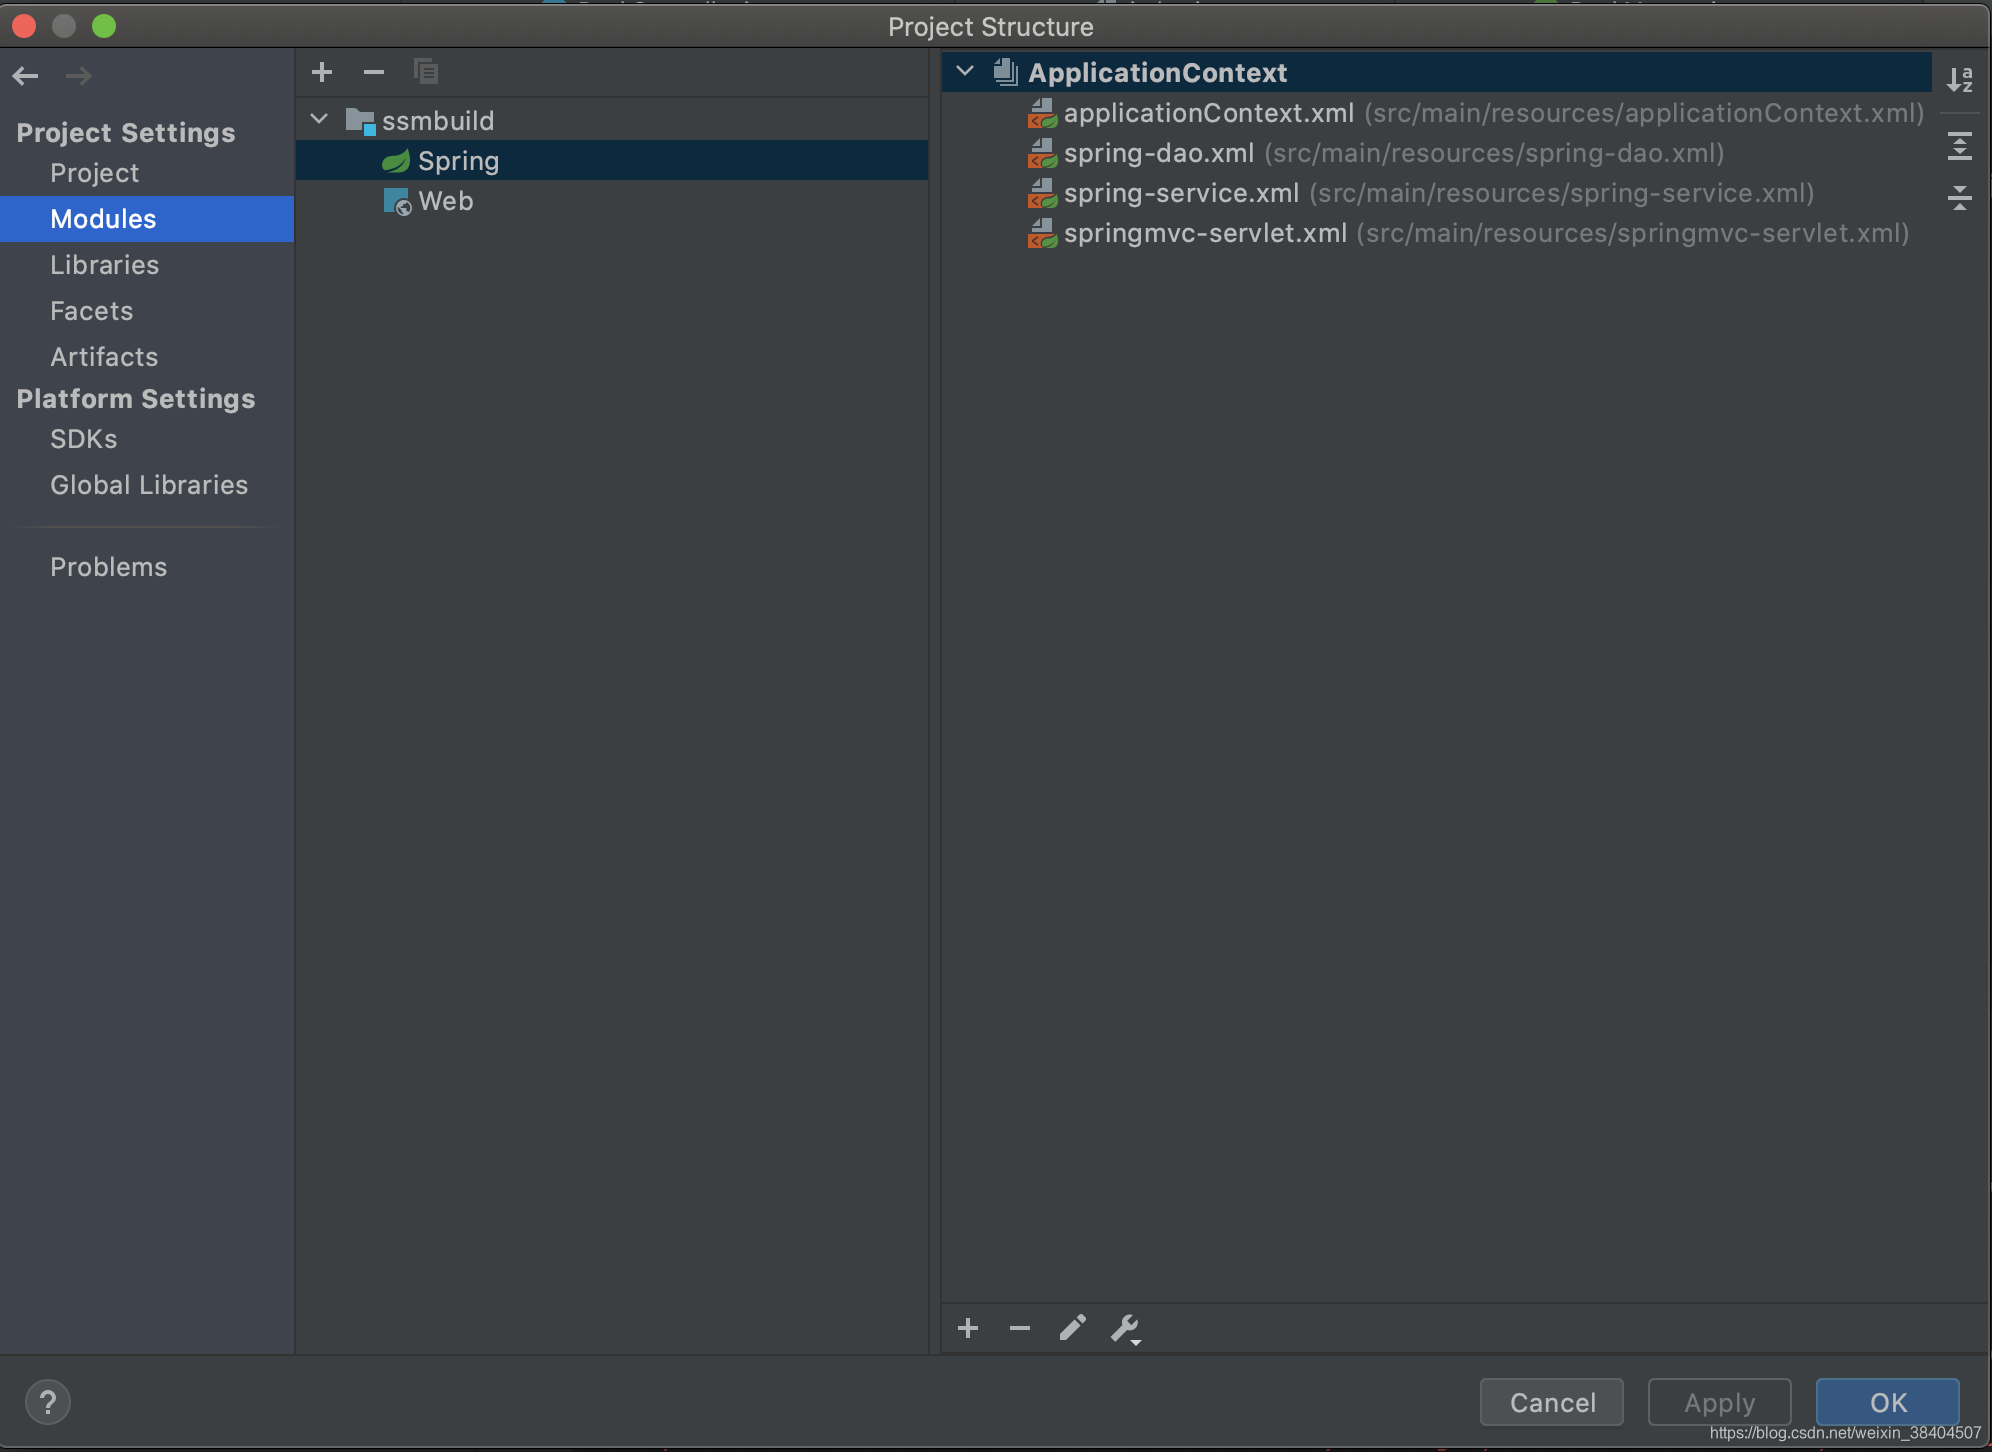Select the ssmbuild module row
The height and width of the screenshot is (1452, 1992).
612,121
